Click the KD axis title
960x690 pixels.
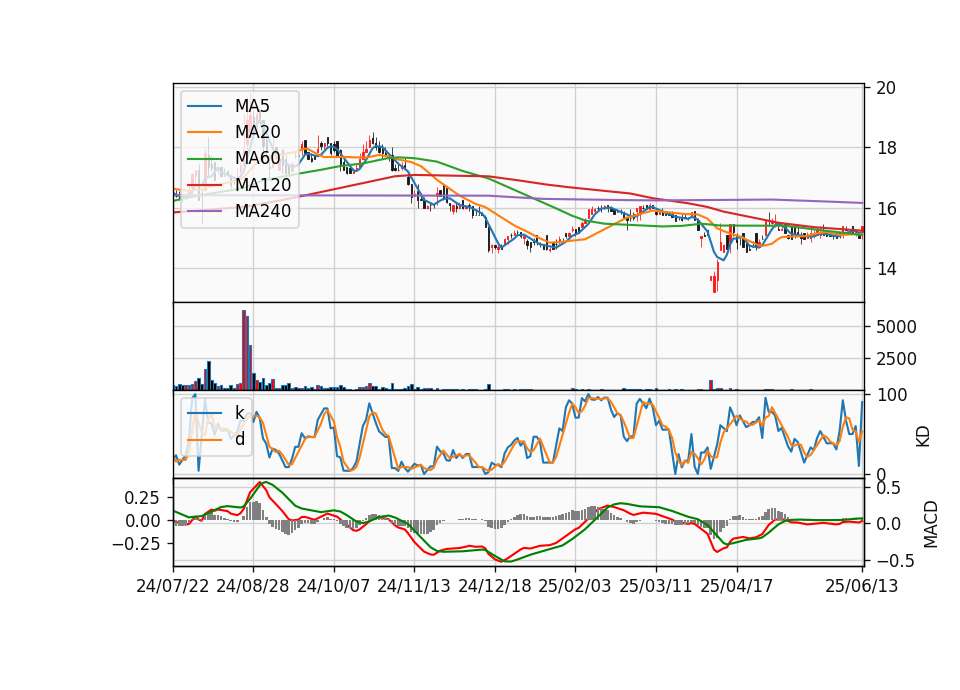click(923, 437)
